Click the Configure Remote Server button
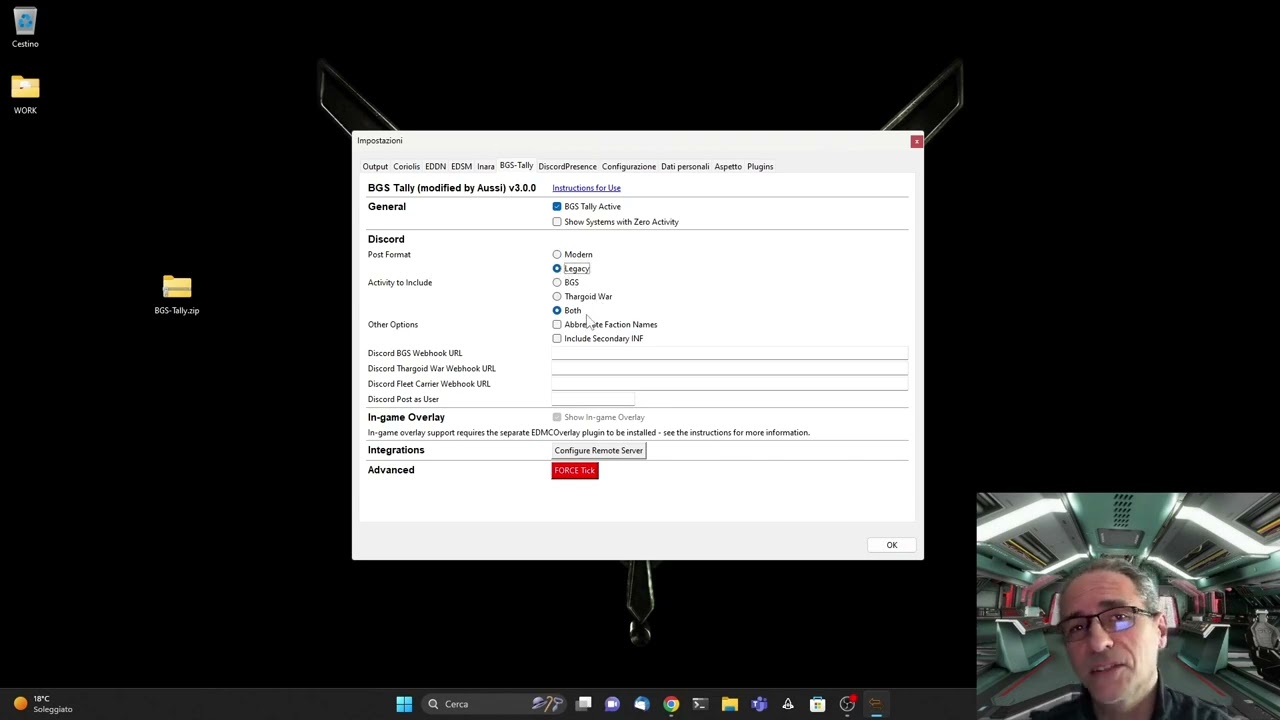The image size is (1280, 720). coord(599,451)
